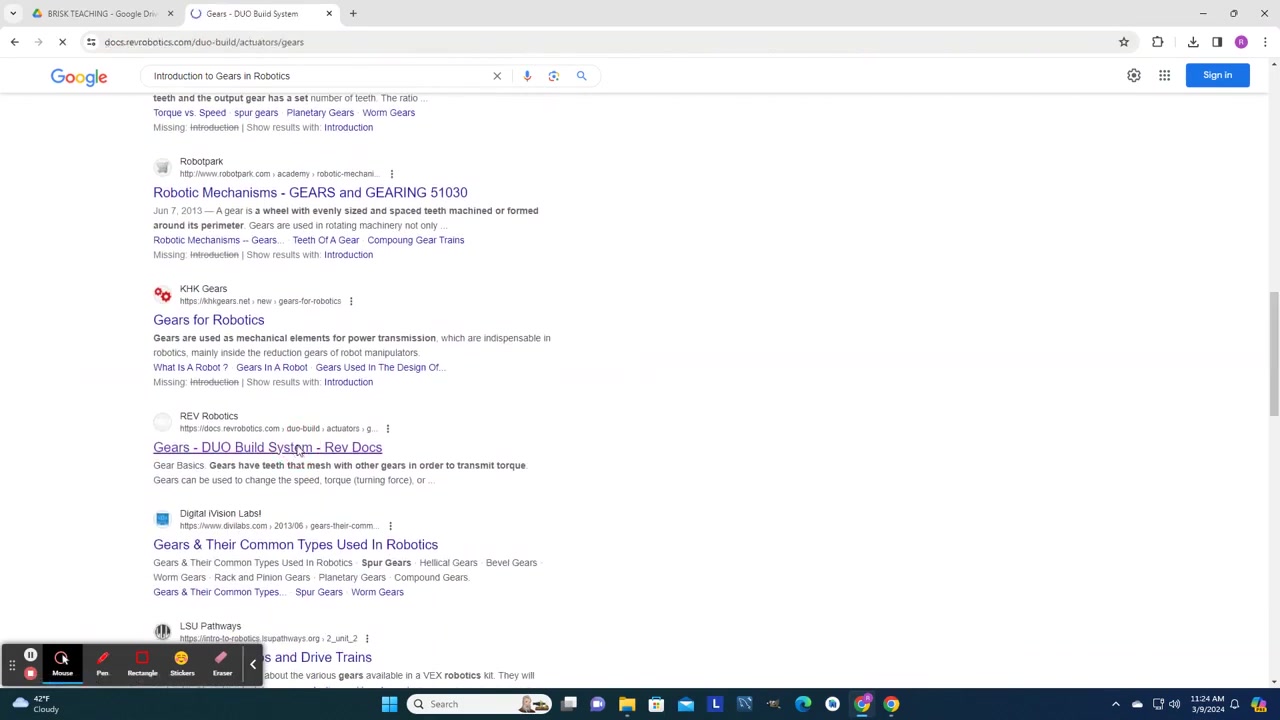
Task: Open more options for Robotpark result
Action: [x=391, y=174]
